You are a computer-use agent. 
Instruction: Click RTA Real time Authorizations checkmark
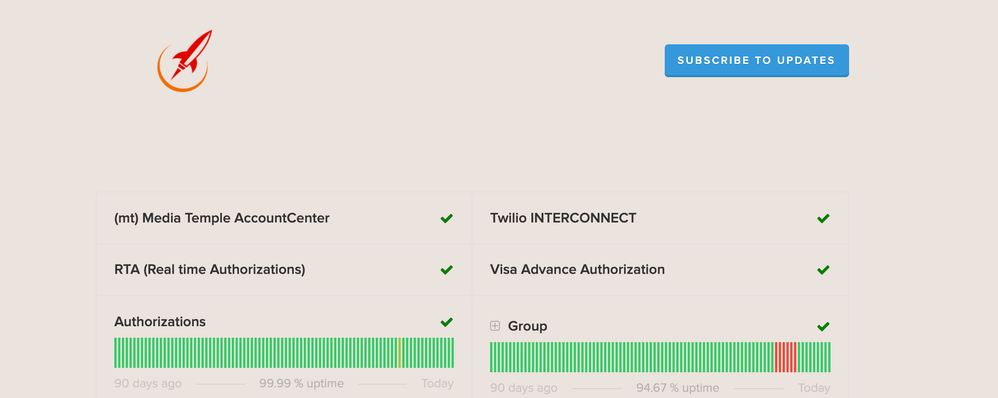coord(447,270)
